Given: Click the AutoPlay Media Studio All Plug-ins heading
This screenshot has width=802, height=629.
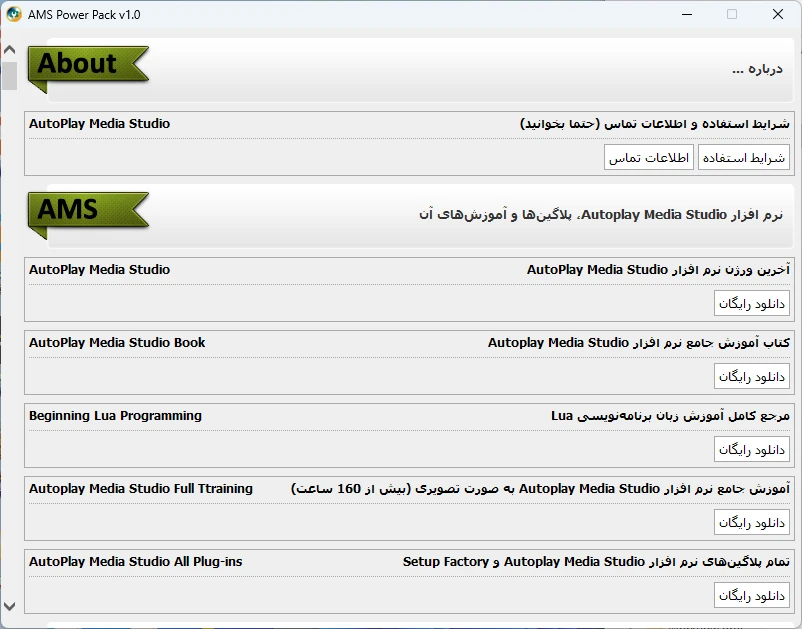Looking at the screenshot, I should (135, 562).
